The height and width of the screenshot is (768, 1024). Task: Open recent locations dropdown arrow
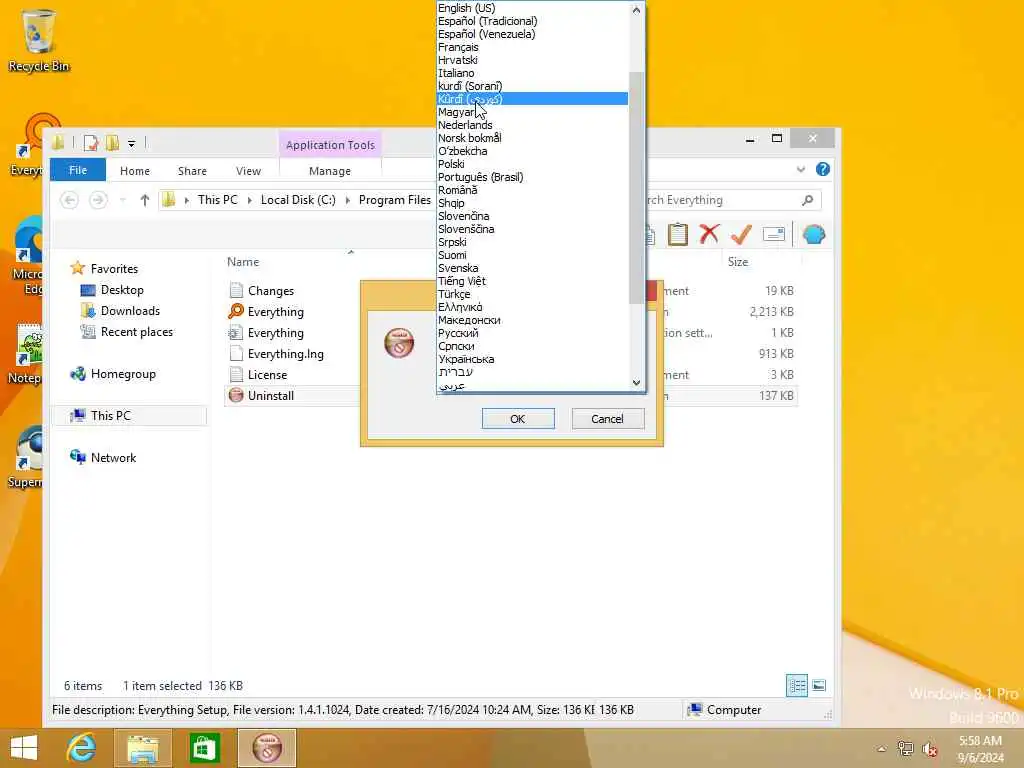pos(122,200)
